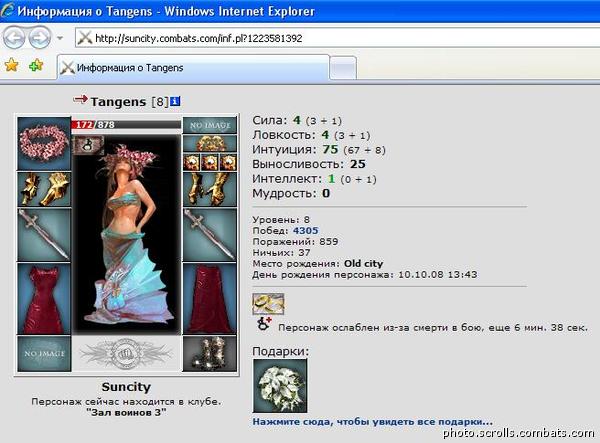Click the 'Tangens' character name
The image size is (600, 443).
[x=118, y=102]
